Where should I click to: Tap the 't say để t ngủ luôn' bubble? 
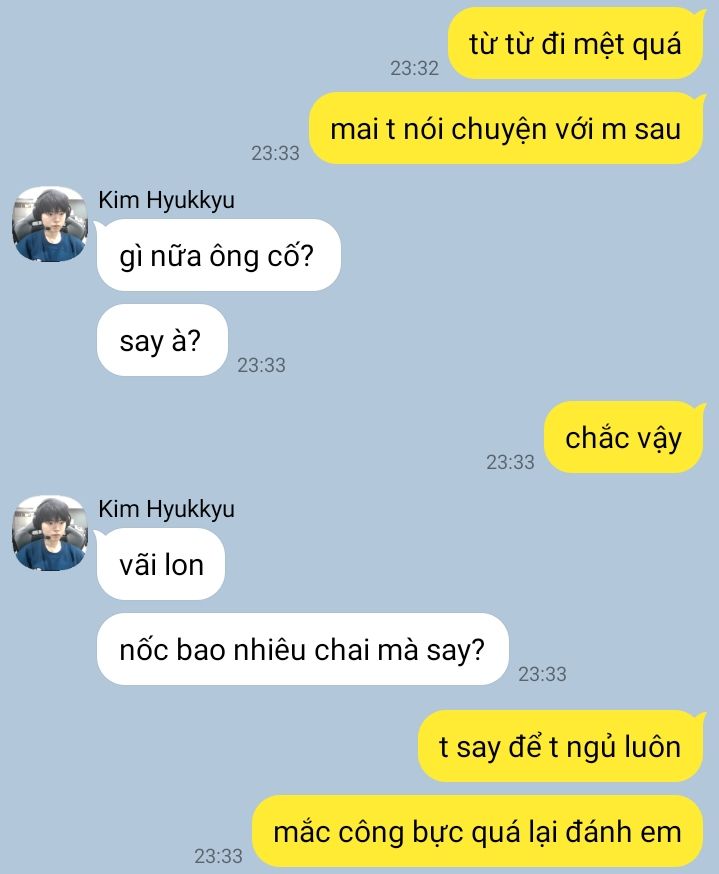point(560,746)
